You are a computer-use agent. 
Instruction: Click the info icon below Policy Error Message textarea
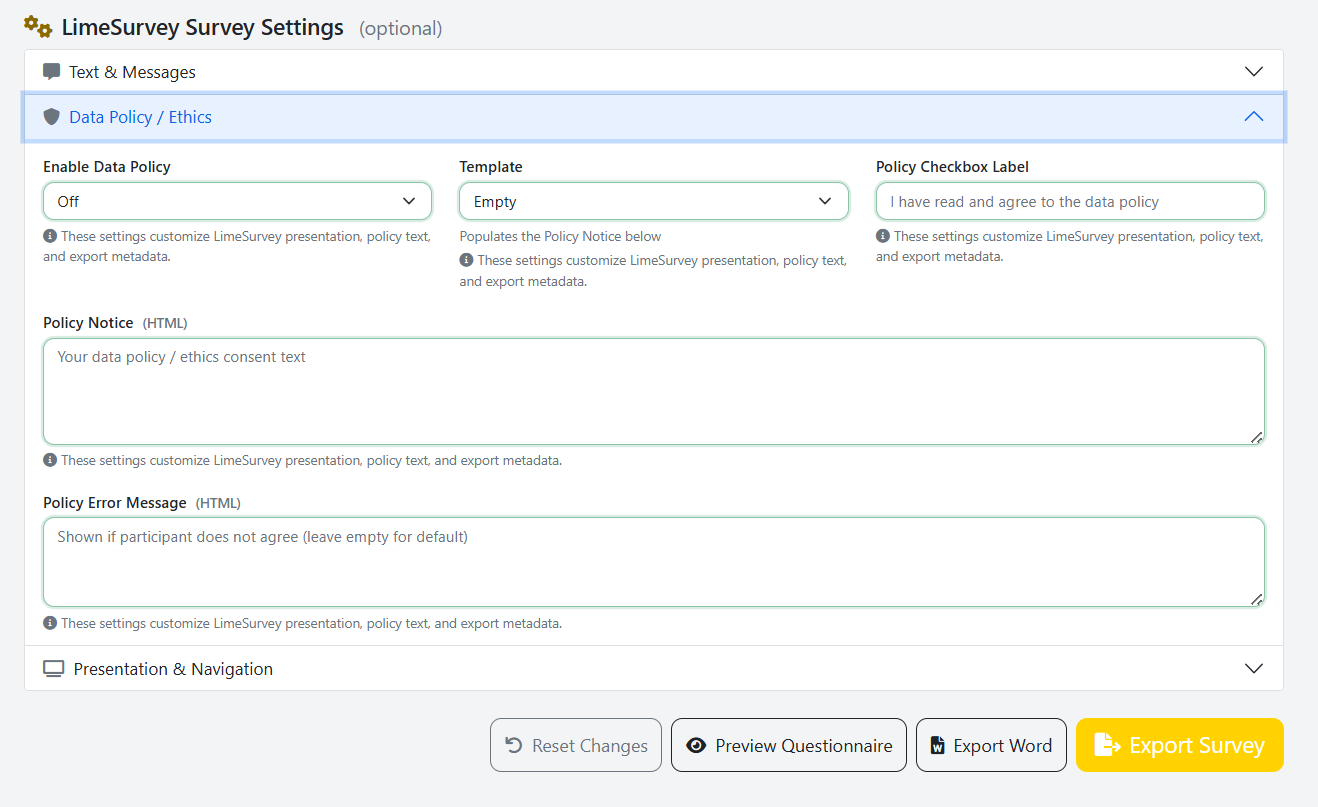coord(49,623)
